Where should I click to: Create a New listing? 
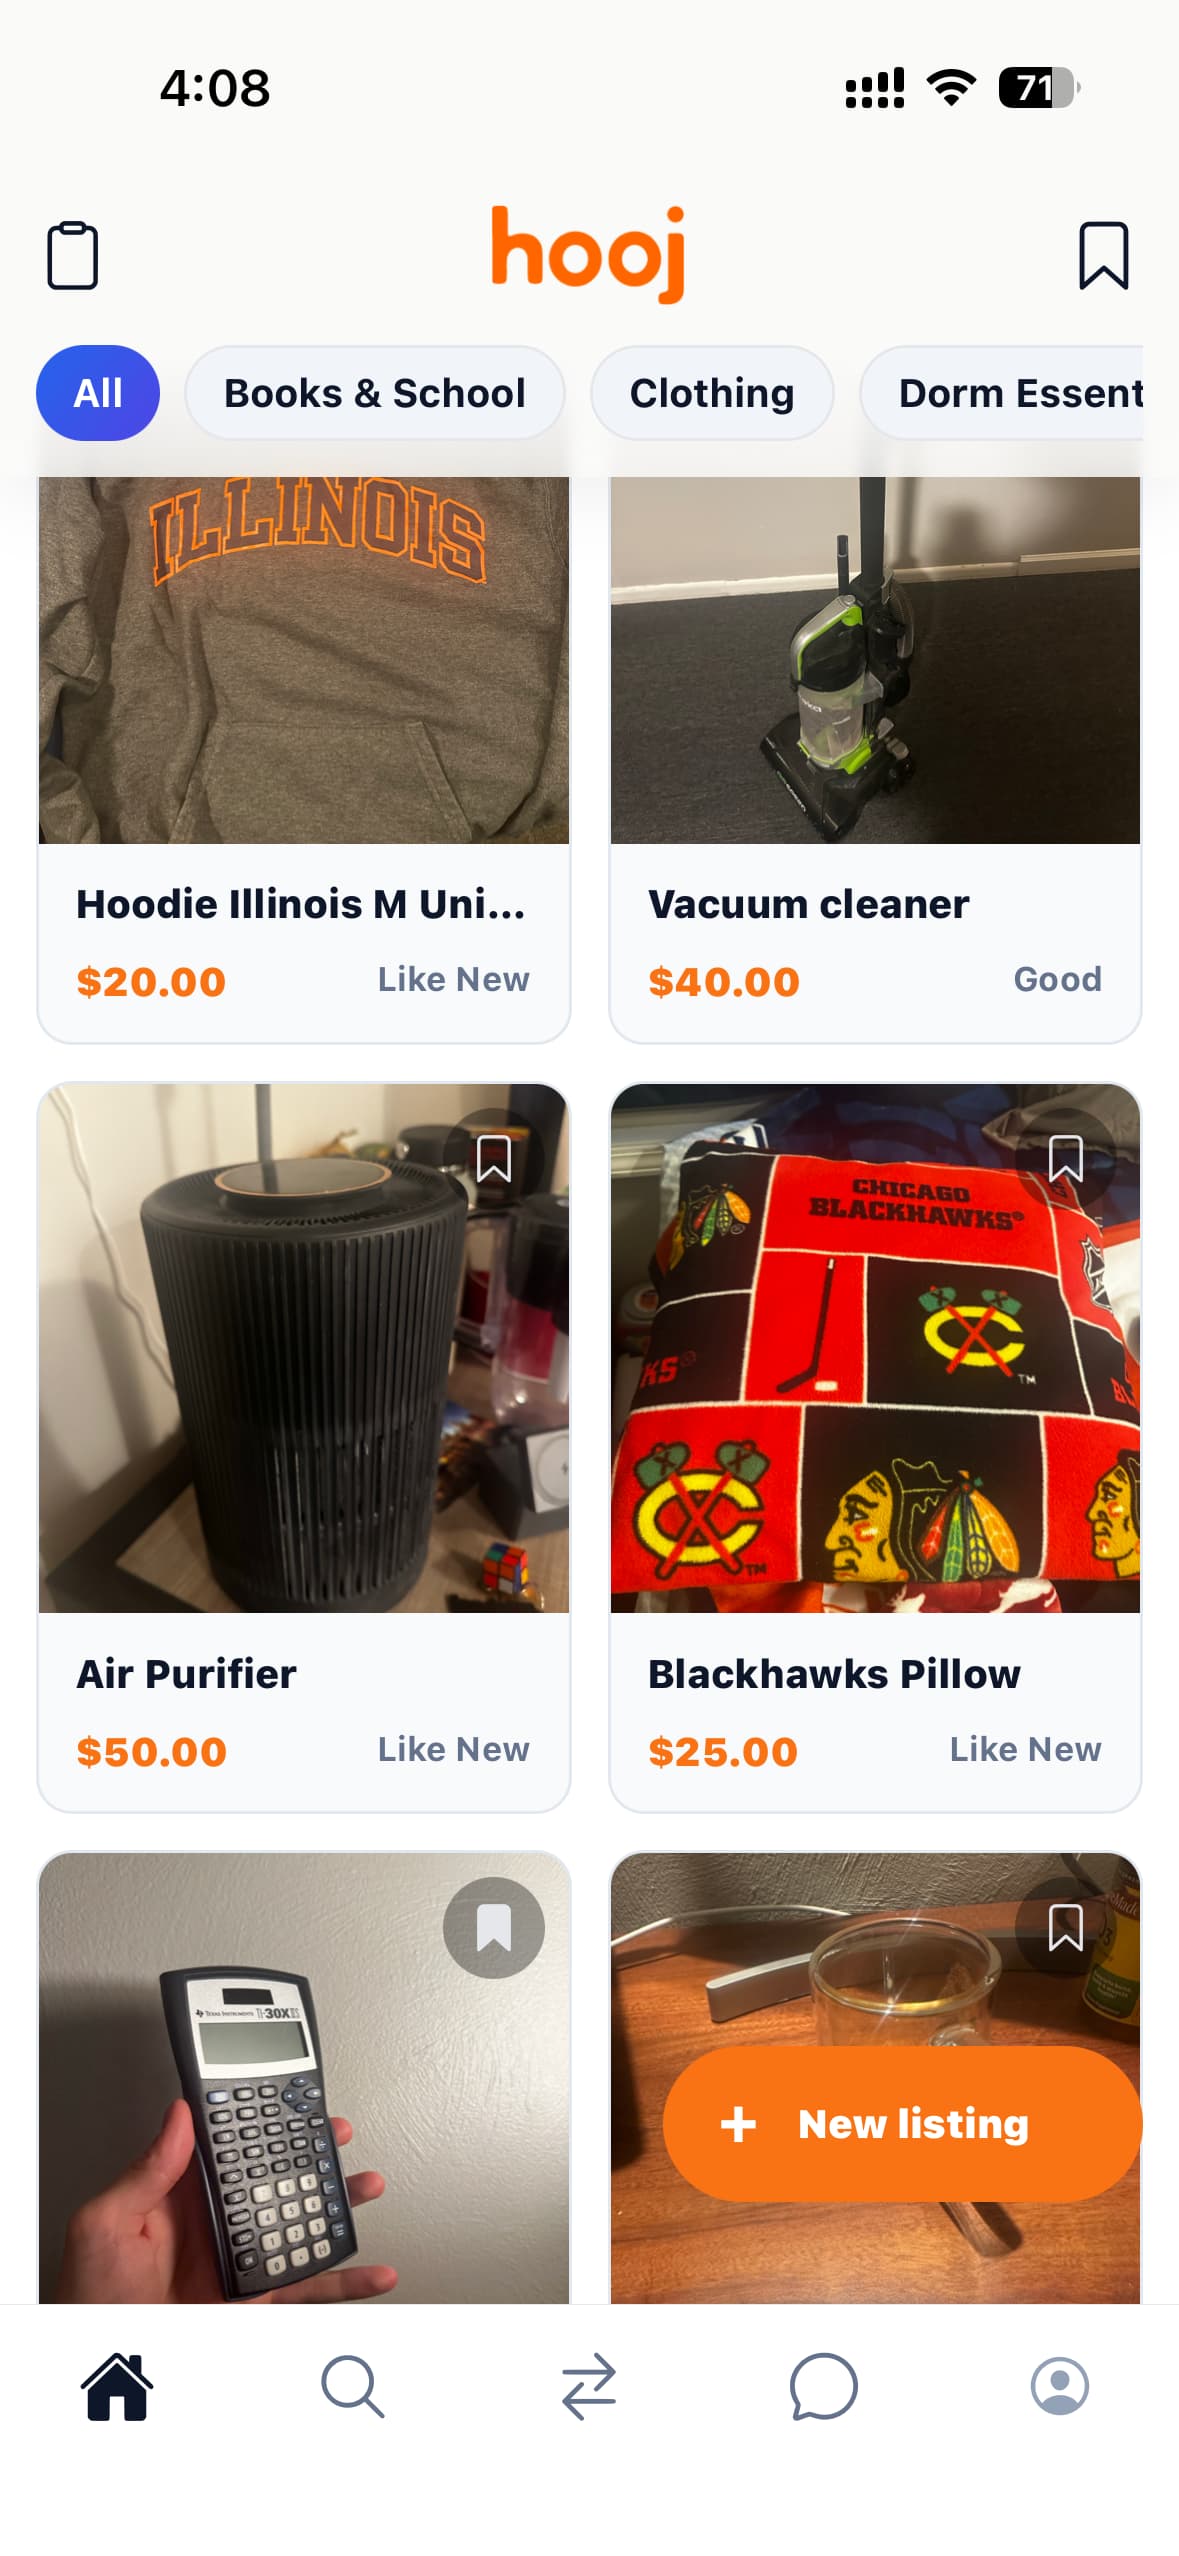(901, 2123)
